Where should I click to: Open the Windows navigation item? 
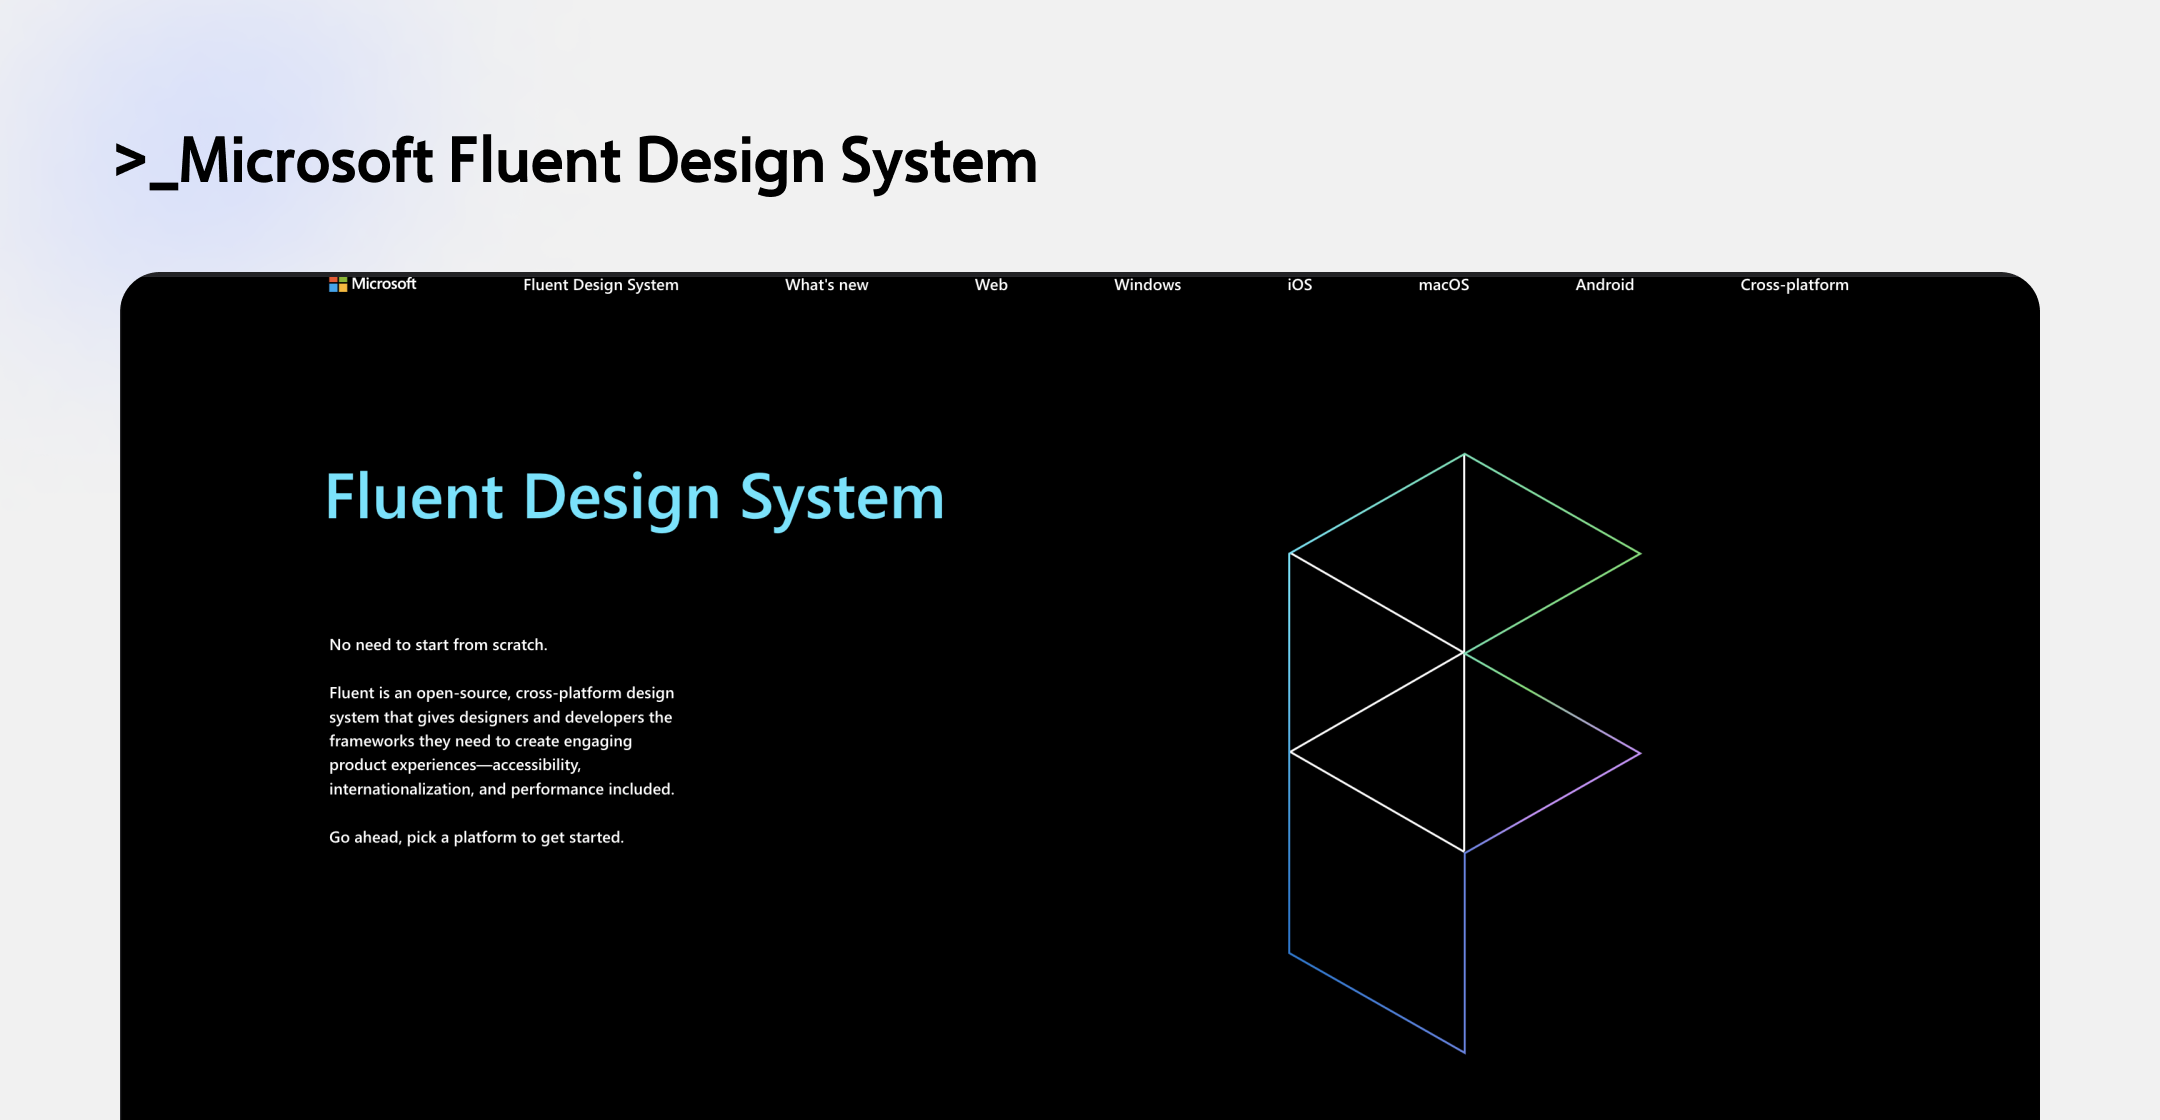[1147, 285]
